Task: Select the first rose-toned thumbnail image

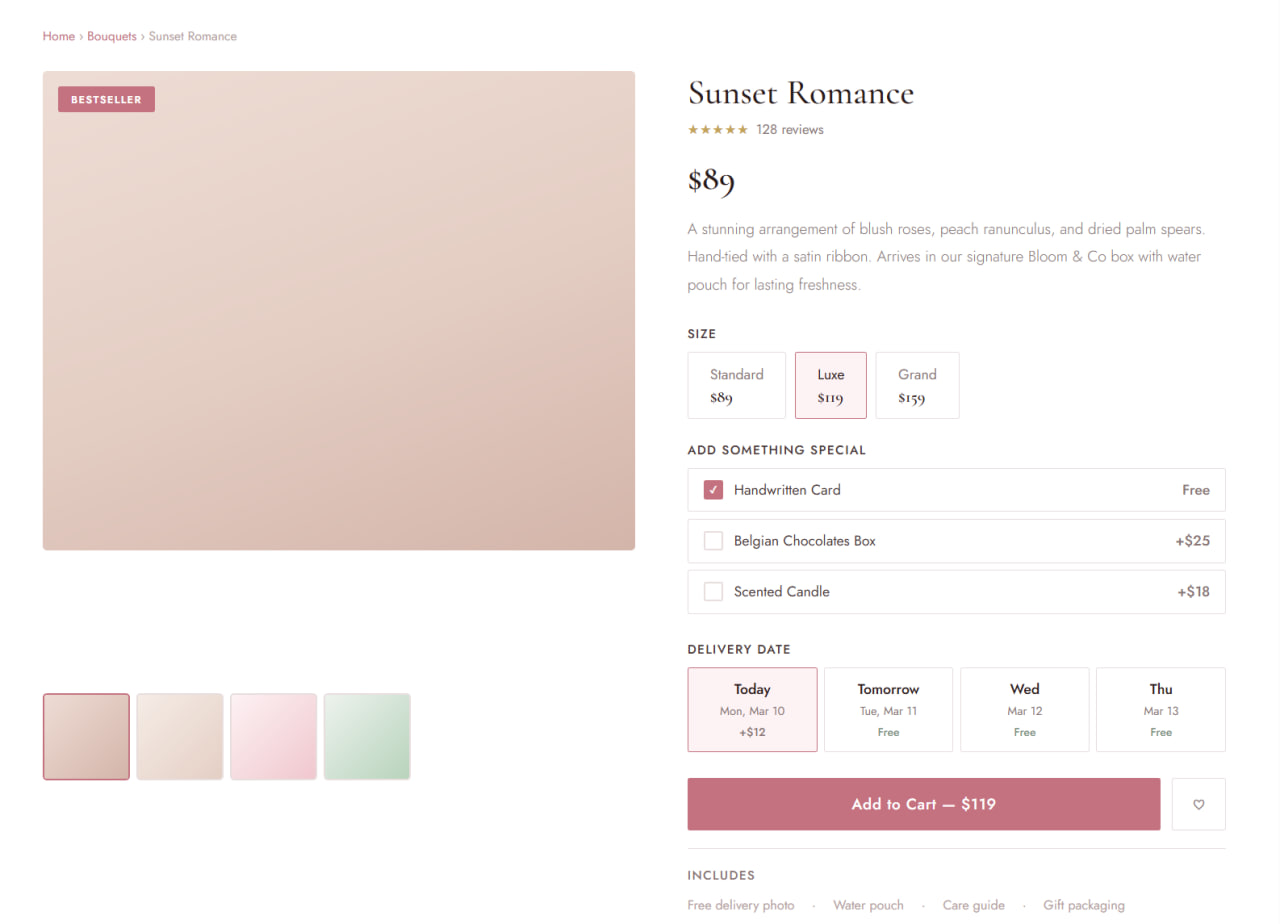Action: pos(86,736)
